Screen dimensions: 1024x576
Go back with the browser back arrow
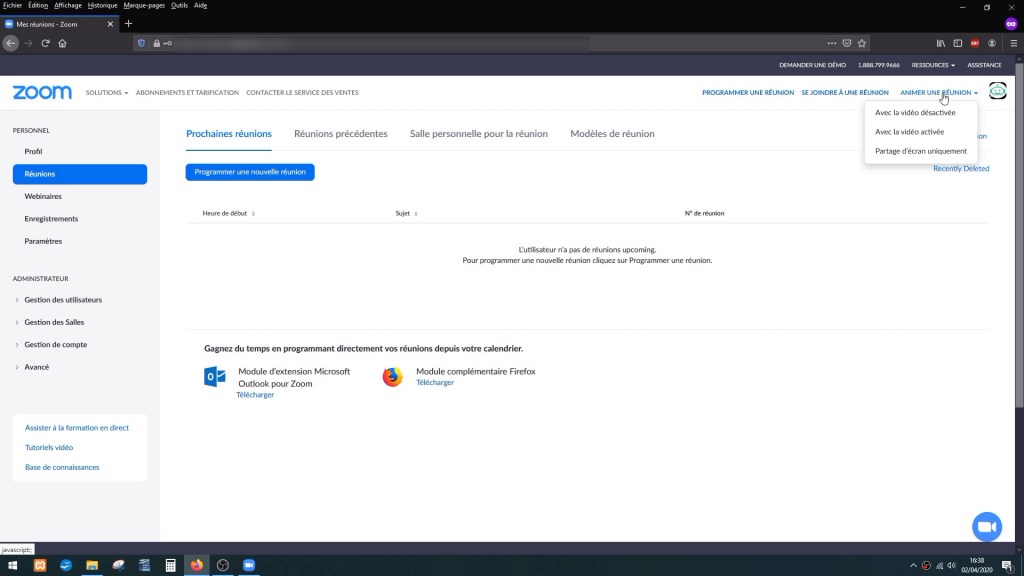coord(10,43)
